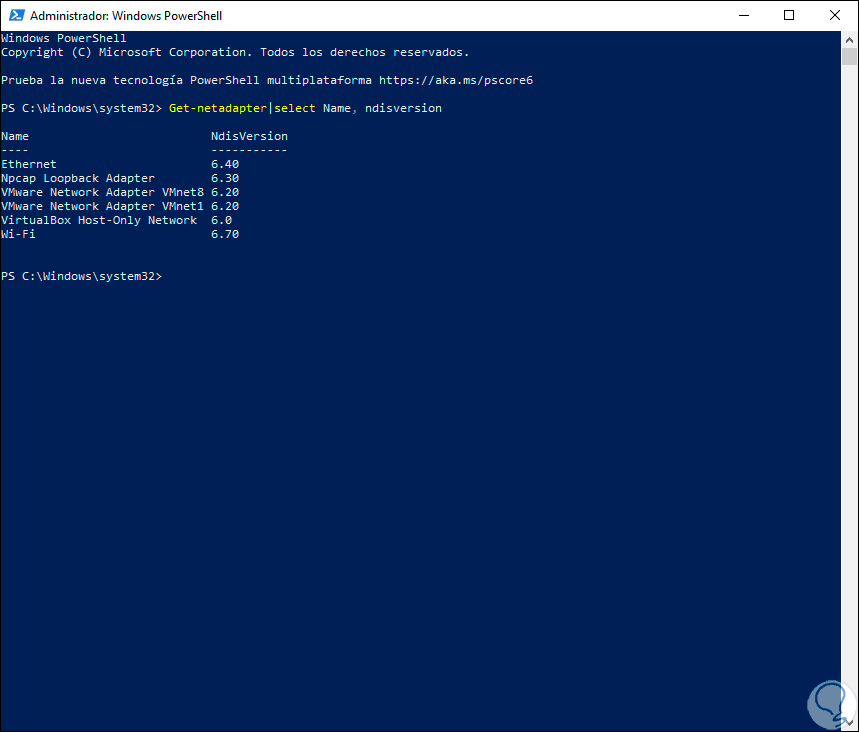The height and width of the screenshot is (732, 859).
Task: Minimize the PowerShell window
Action: pyautogui.click(x=743, y=15)
